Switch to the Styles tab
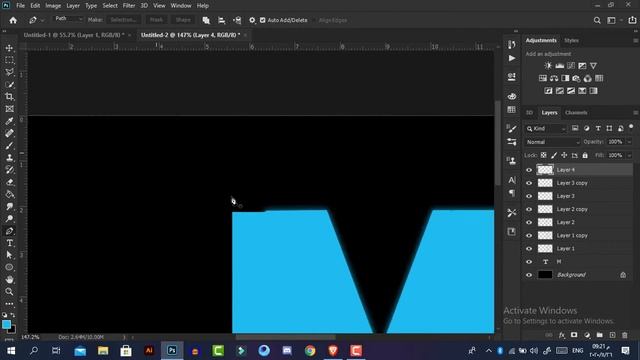640x360 pixels. tap(571, 40)
